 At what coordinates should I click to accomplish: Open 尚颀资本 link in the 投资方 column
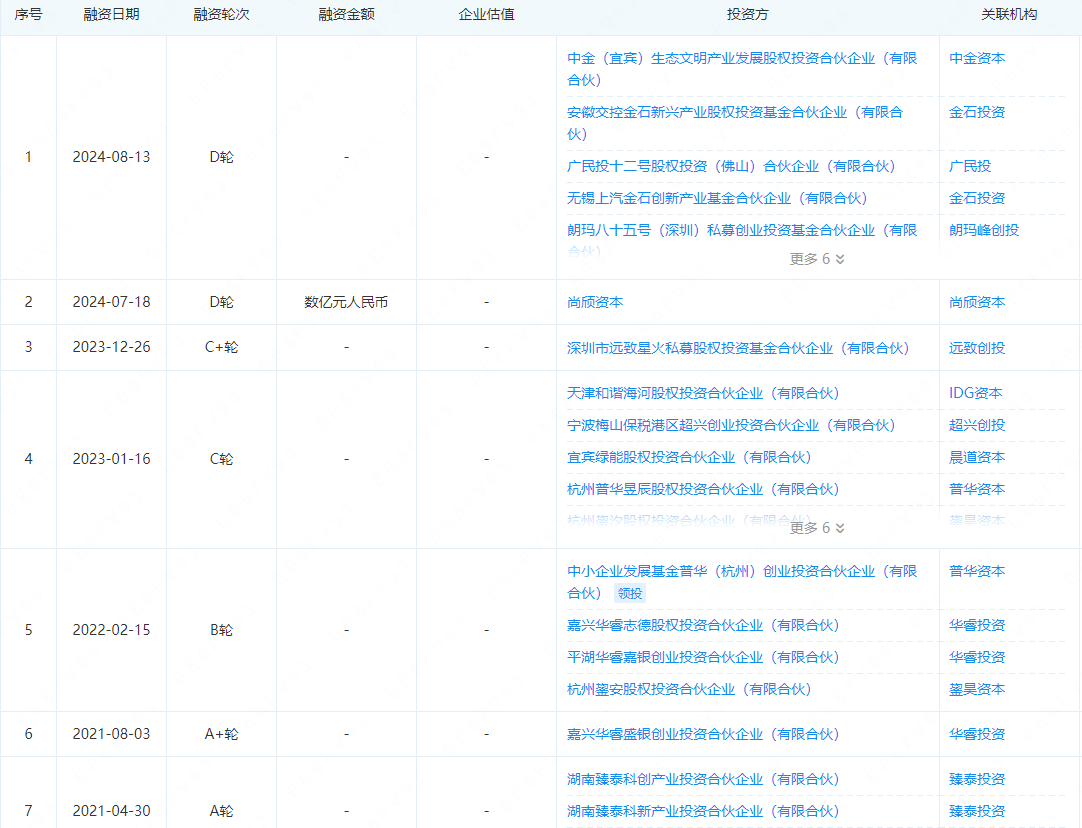coord(595,302)
